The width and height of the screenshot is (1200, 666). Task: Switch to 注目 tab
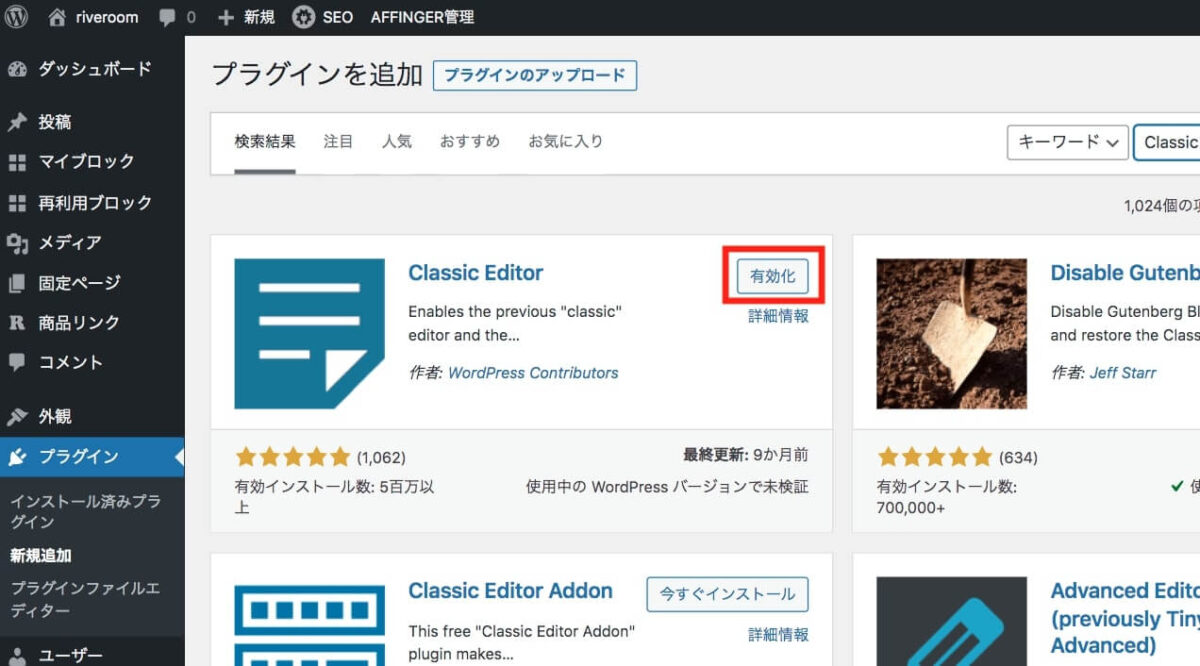pos(339,142)
